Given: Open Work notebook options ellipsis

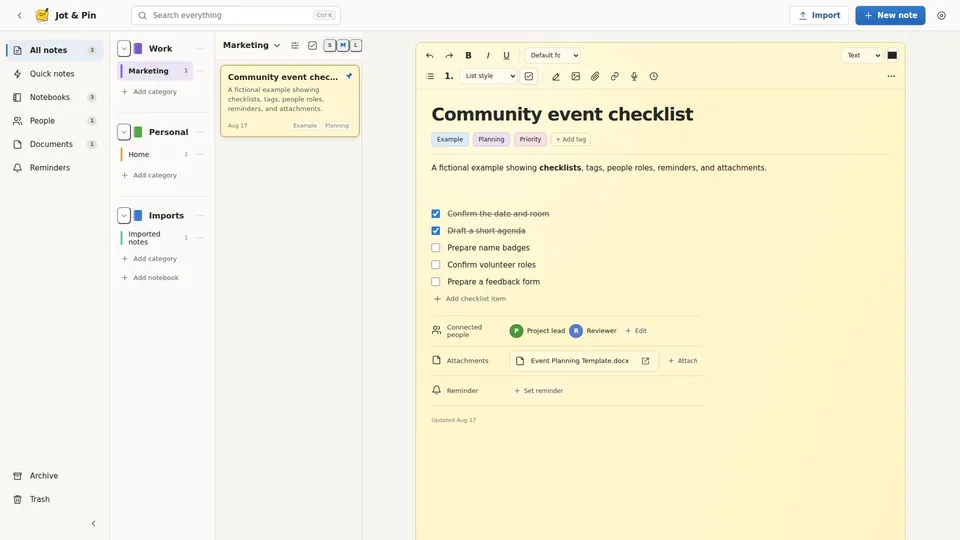Looking at the screenshot, I should coord(200,48).
